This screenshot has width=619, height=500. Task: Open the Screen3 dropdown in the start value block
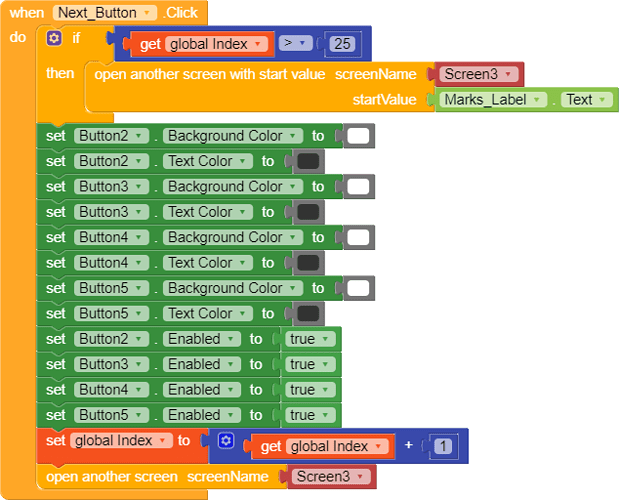coord(479,74)
